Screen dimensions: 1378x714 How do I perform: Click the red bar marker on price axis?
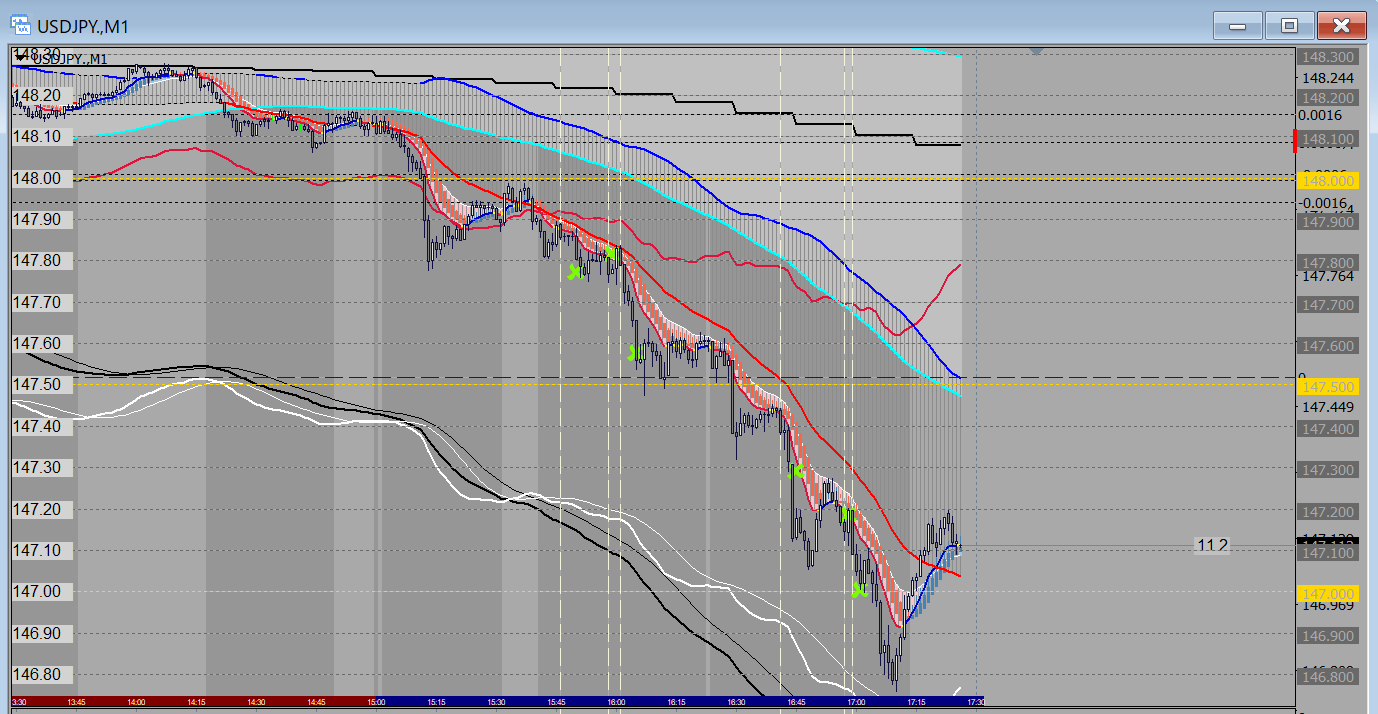1296,141
